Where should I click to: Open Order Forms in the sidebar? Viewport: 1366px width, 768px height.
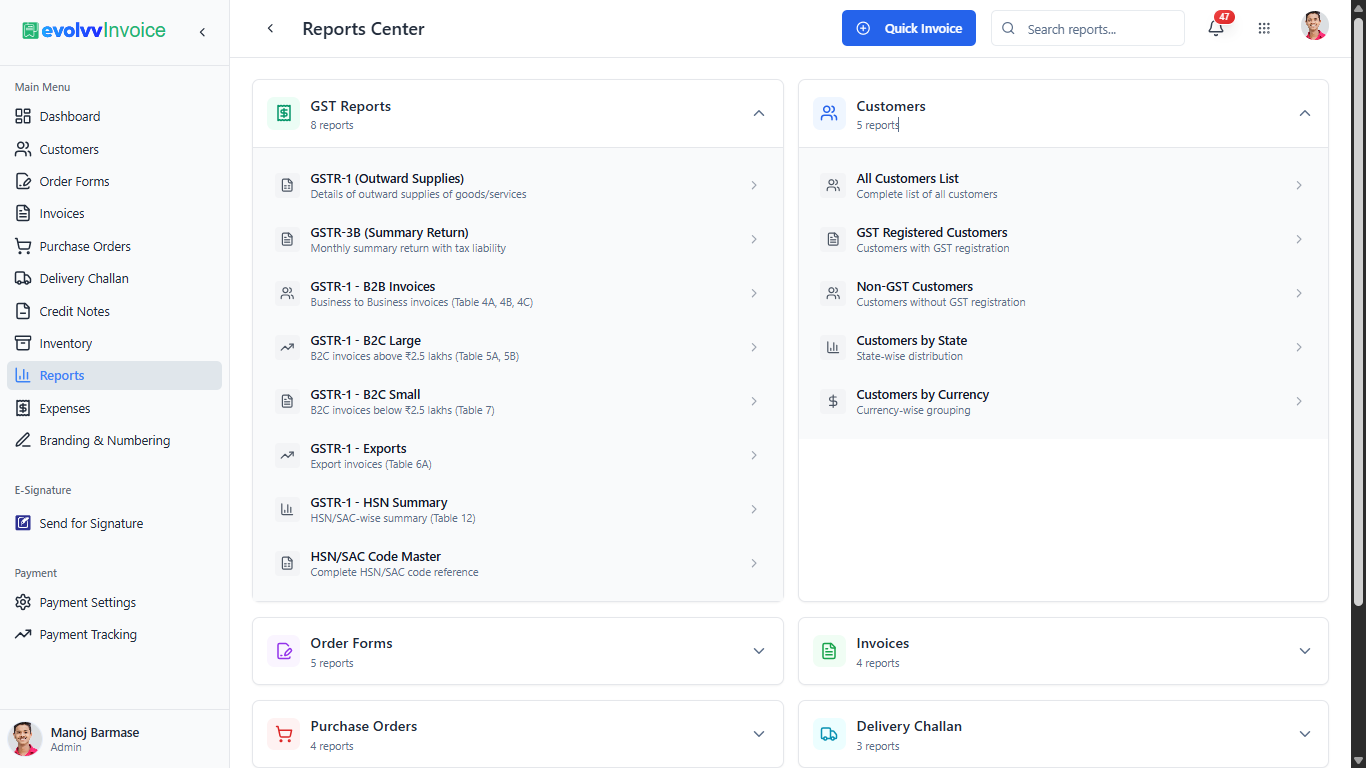[114, 181]
